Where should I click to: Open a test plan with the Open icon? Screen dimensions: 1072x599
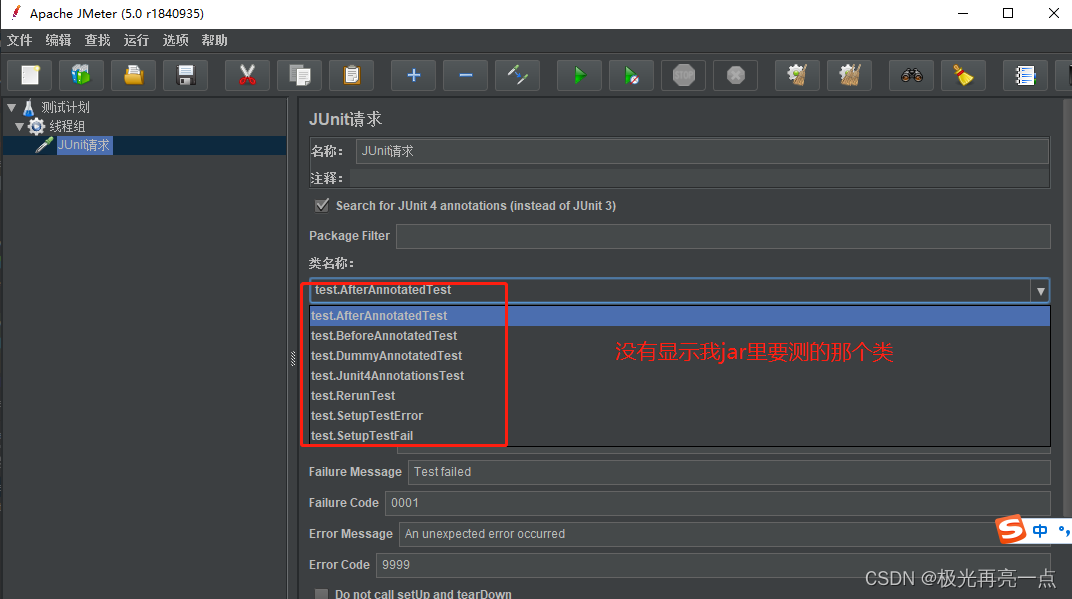133,75
